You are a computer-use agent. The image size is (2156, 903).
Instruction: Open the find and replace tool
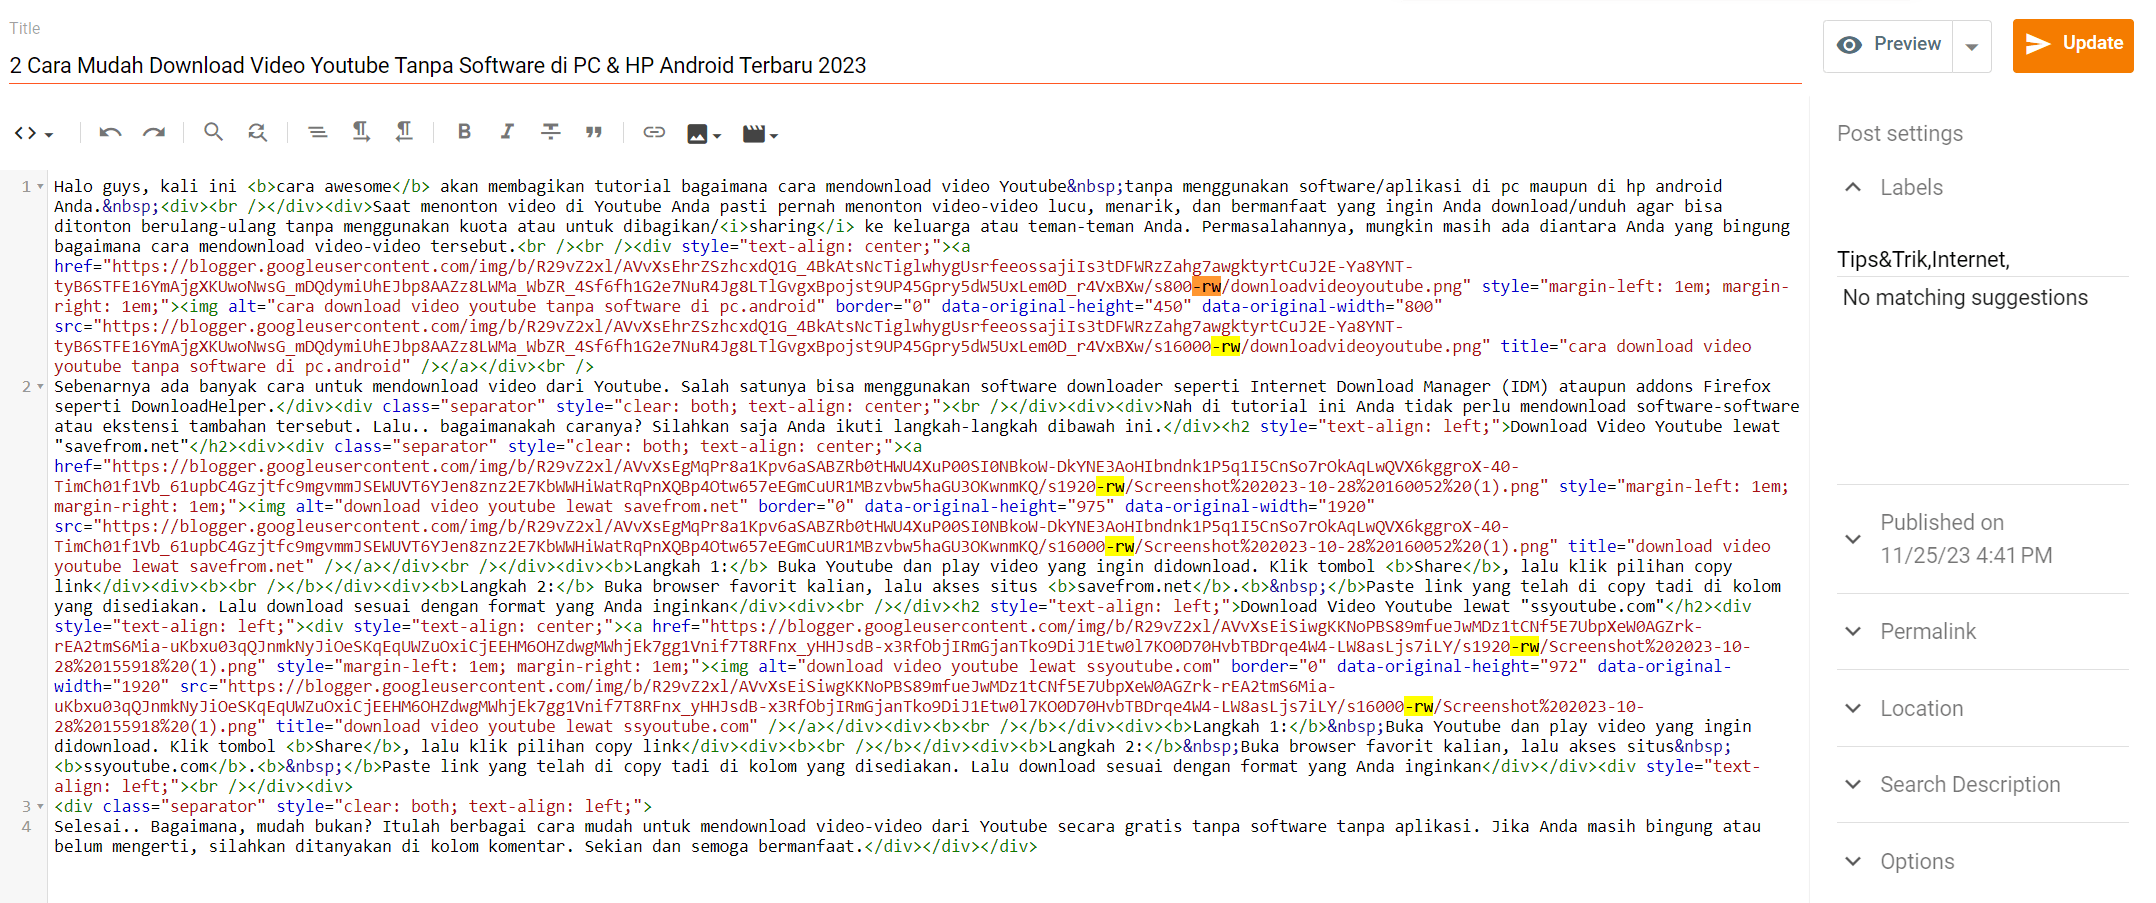[x=257, y=132]
